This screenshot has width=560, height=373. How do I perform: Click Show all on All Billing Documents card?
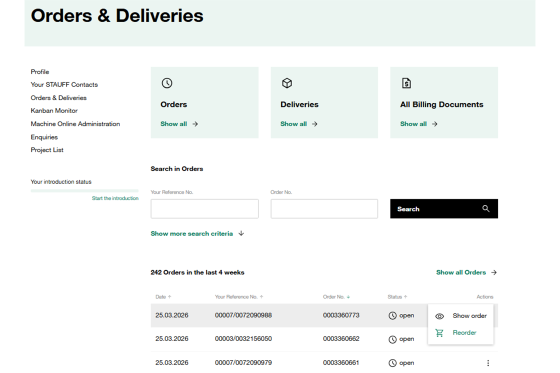pos(413,124)
